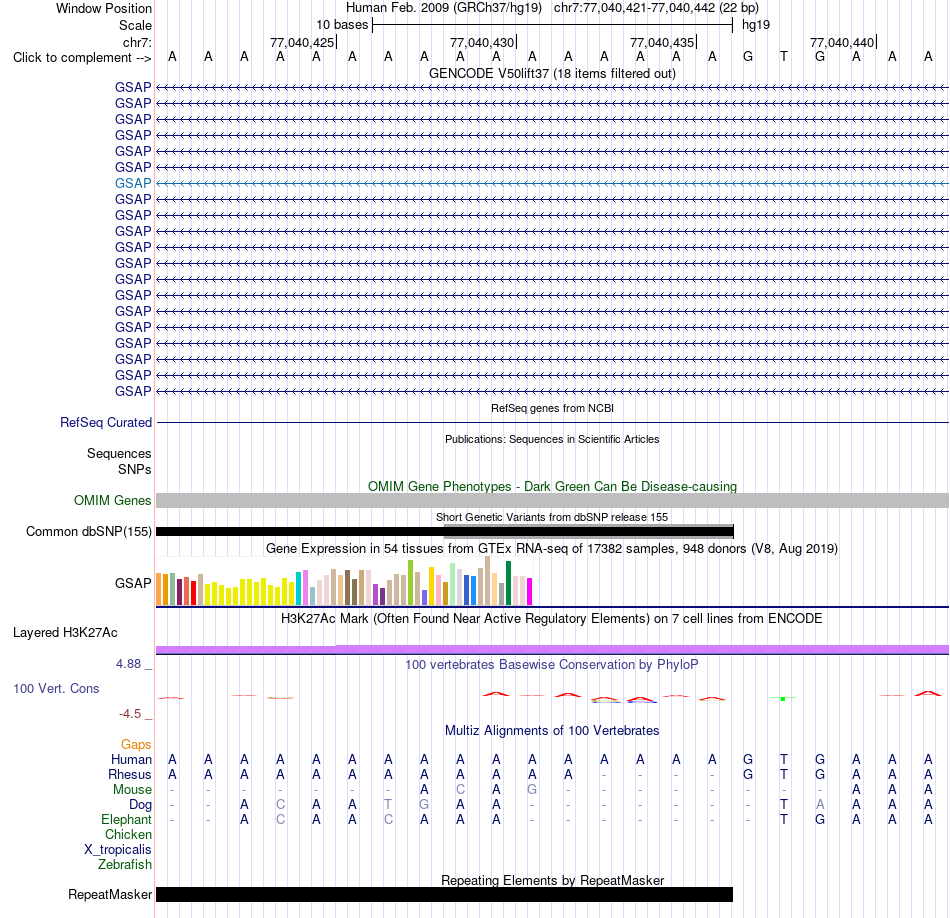Open the GSAP GTEx expression bar chart
Screen dimensions: 950x918
[344, 581]
